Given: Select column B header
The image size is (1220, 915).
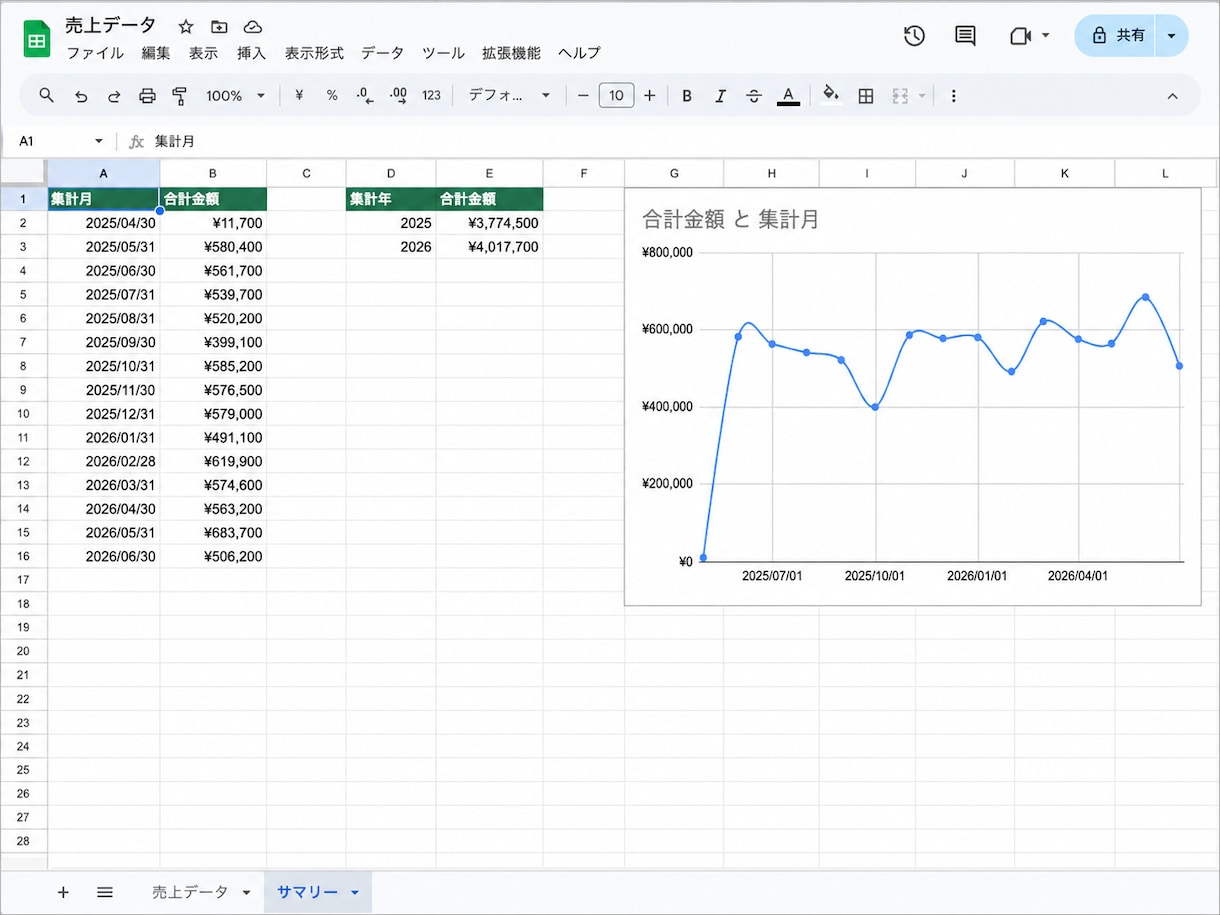Looking at the screenshot, I should click(x=213, y=173).
